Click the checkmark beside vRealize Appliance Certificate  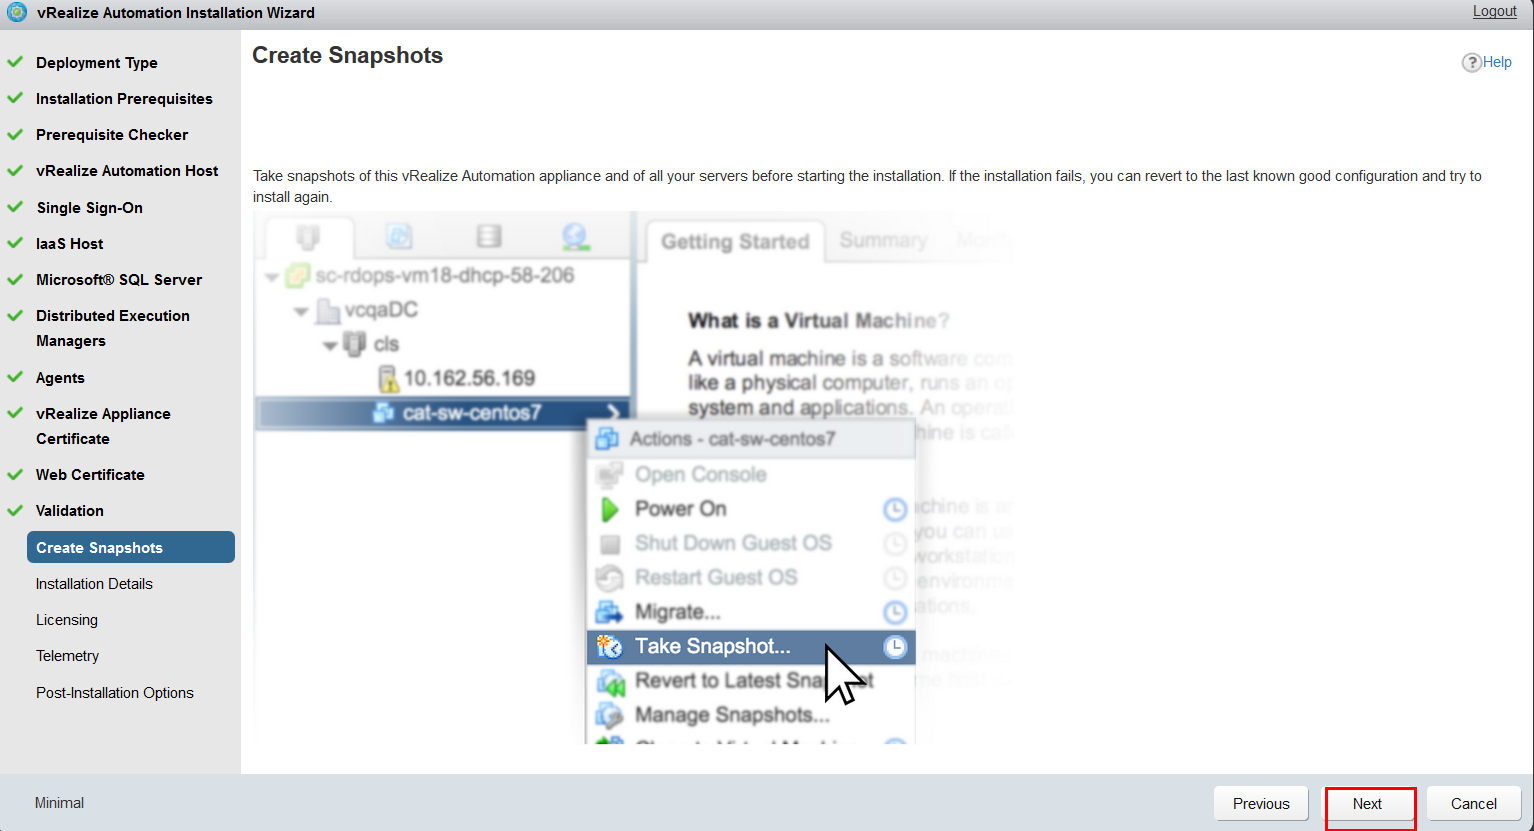pos(15,413)
